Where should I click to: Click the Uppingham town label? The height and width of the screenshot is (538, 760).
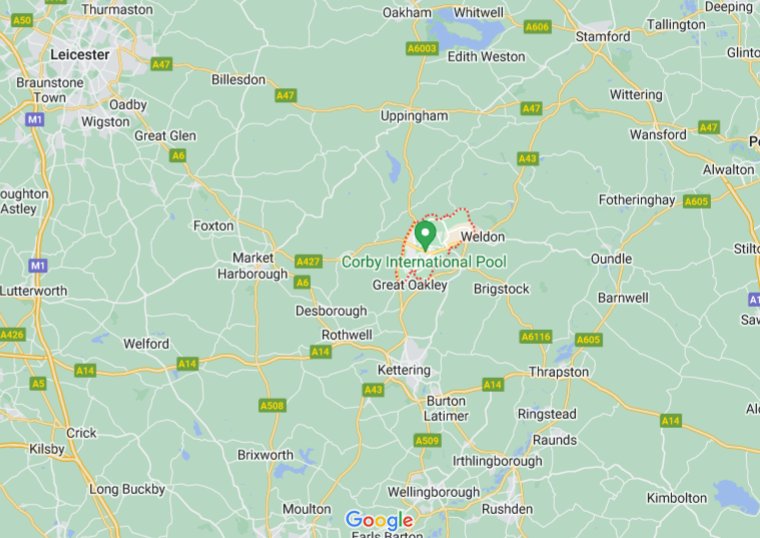[414, 116]
